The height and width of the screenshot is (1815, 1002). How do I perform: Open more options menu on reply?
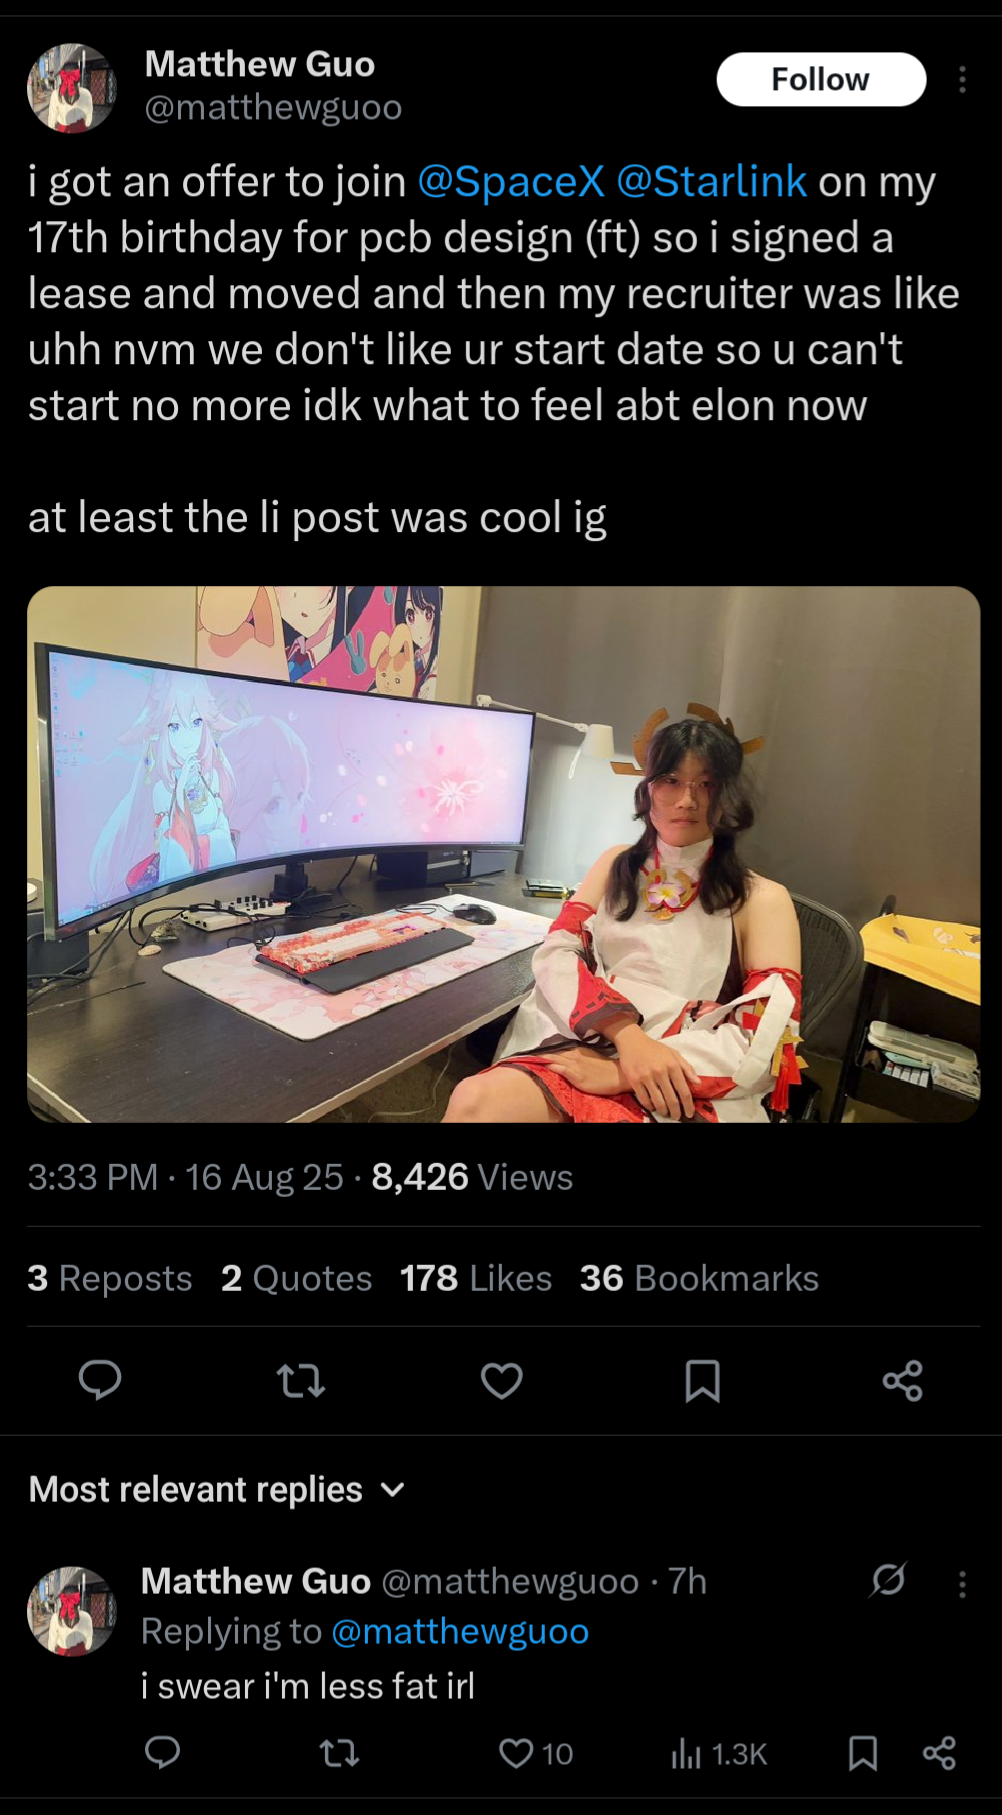962,1584
